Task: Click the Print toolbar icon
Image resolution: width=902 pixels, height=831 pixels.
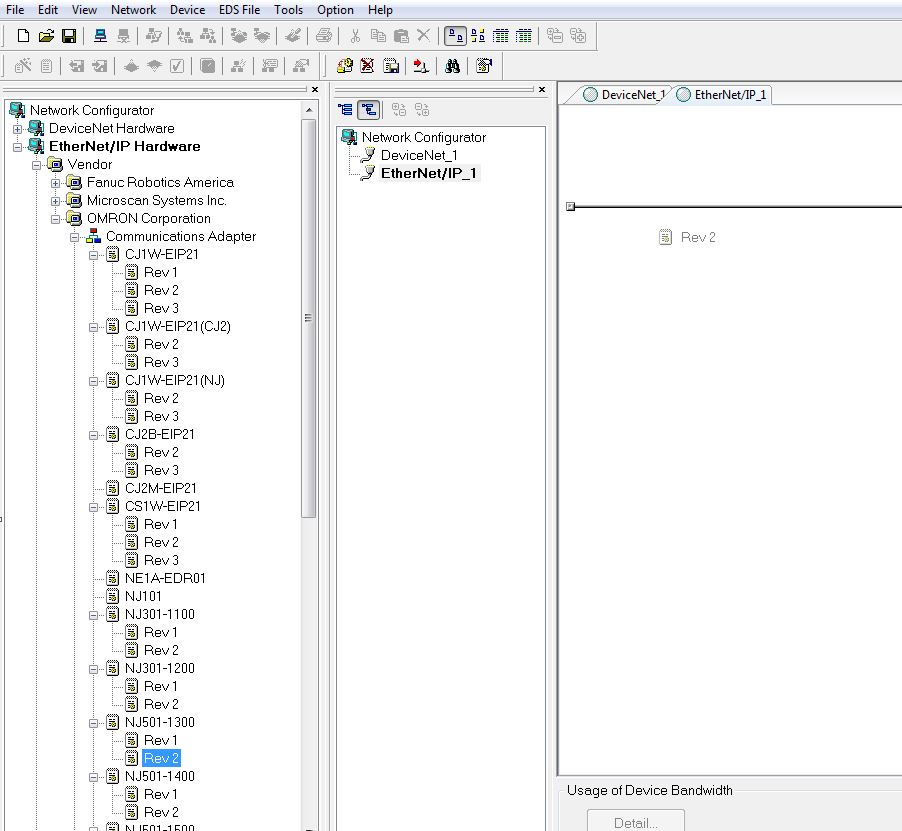Action: (324, 36)
